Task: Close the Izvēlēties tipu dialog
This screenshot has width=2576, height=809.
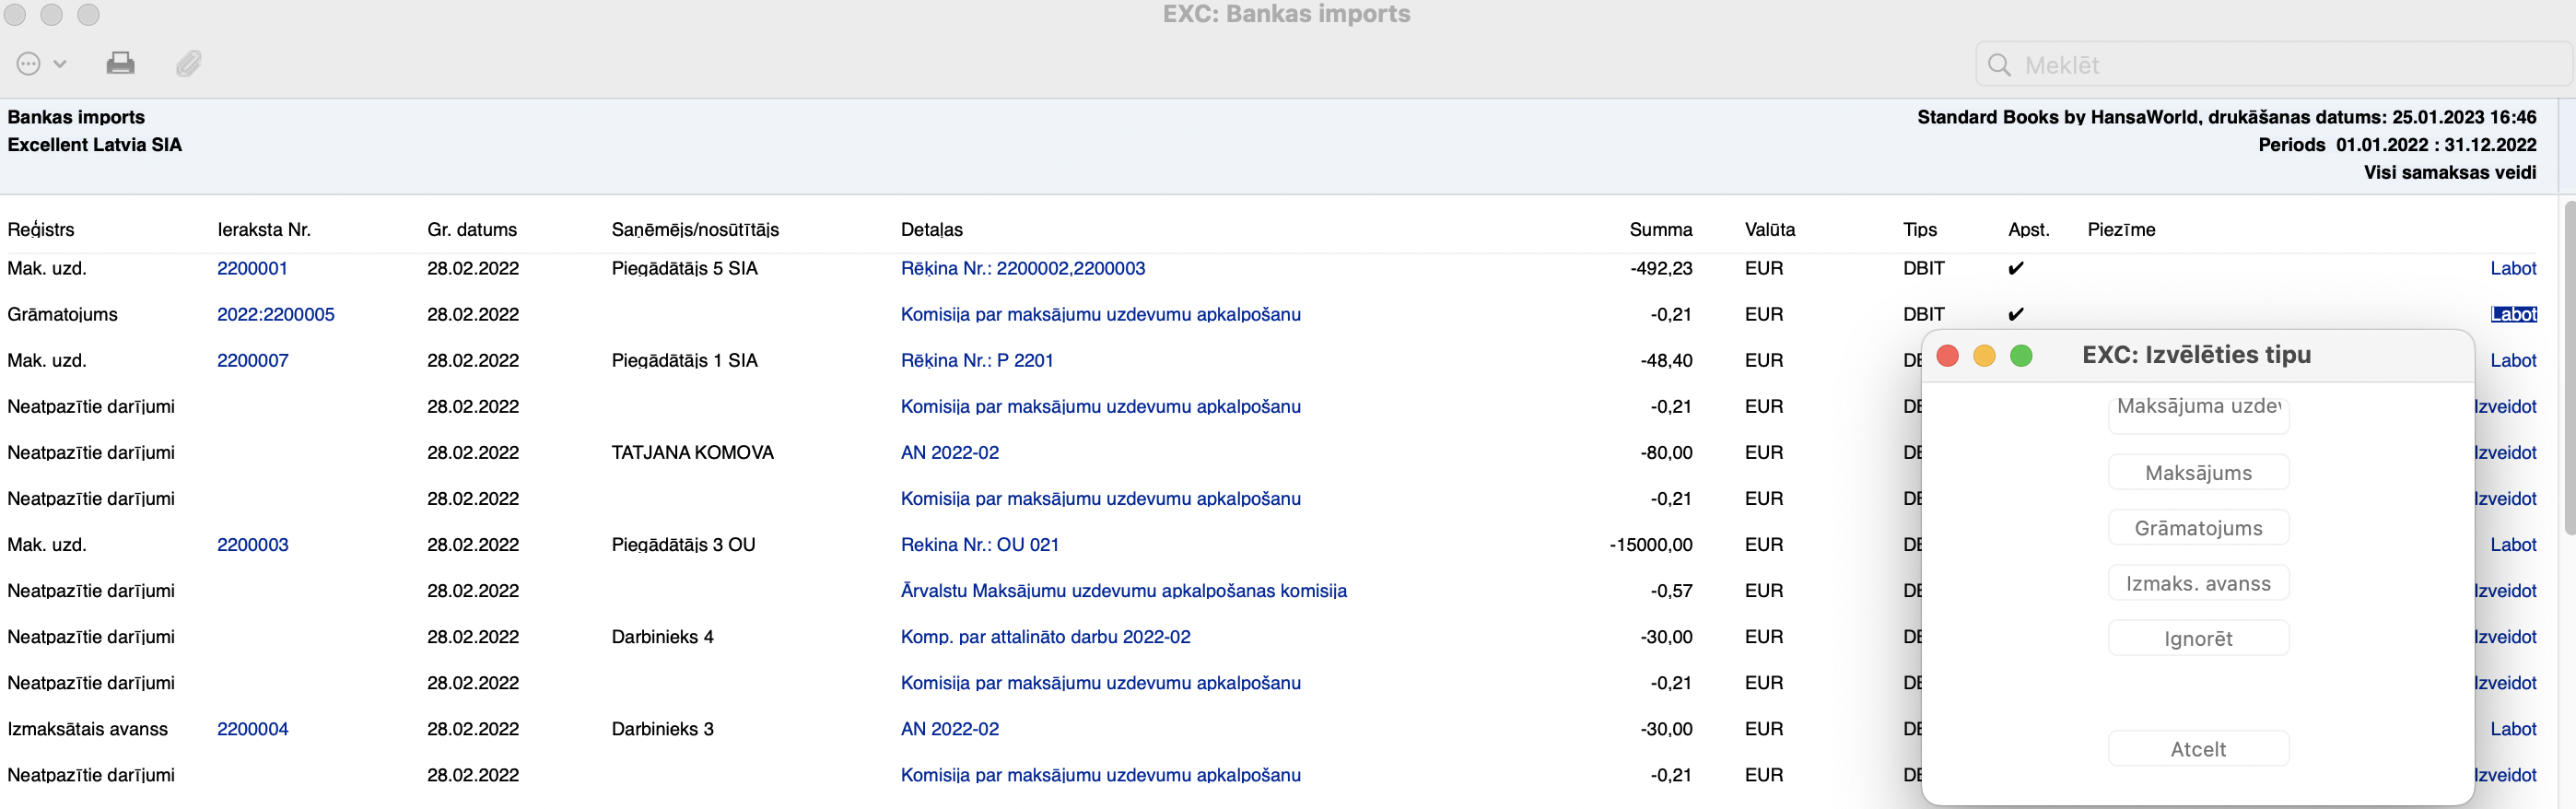Action: coord(1947,356)
